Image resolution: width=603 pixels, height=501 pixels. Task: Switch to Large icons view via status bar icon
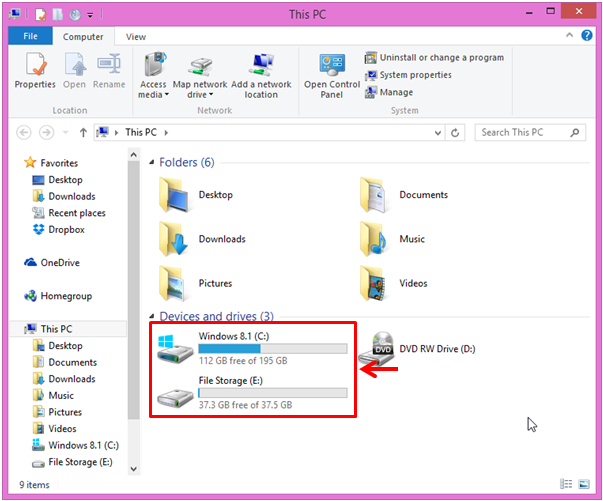(584, 484)
